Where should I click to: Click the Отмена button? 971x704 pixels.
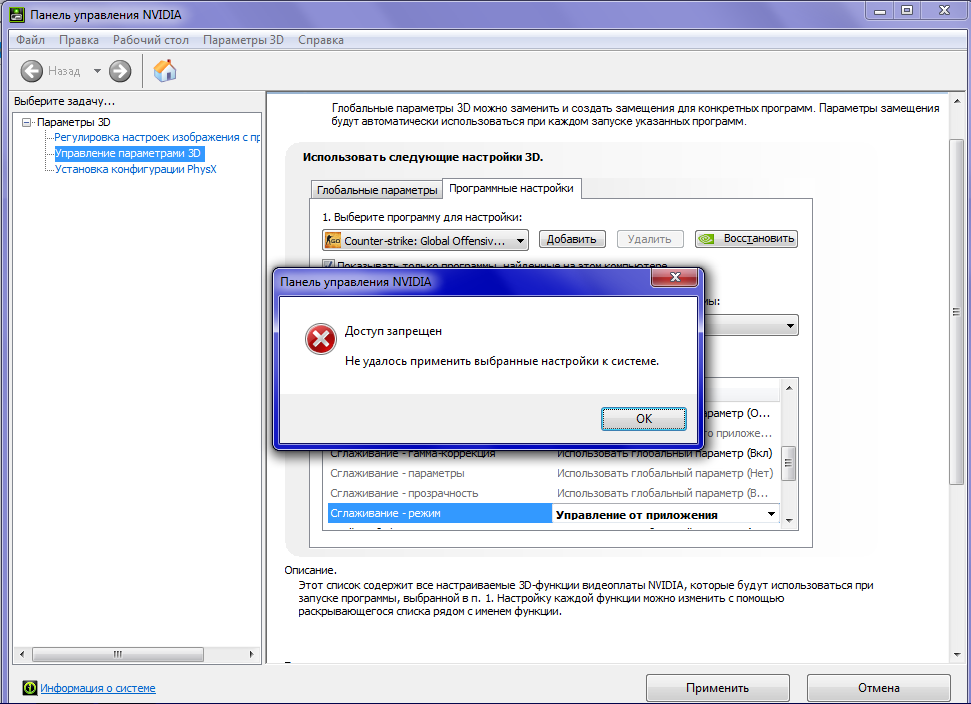click(878, 688)
